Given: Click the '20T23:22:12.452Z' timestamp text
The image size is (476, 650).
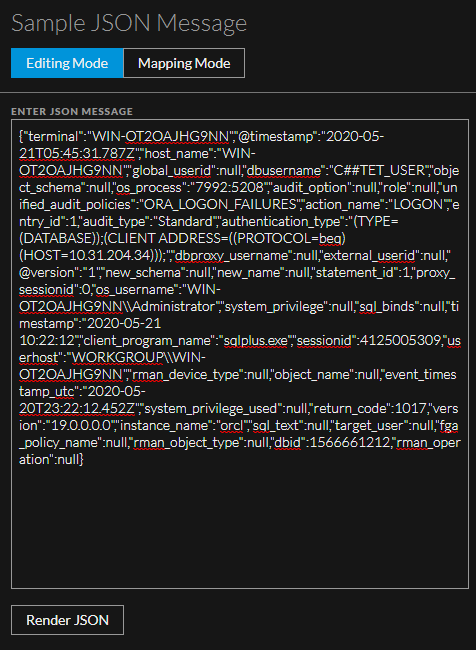Looking at the screenshot, I should pyautogui.click(x=77, y=408).
